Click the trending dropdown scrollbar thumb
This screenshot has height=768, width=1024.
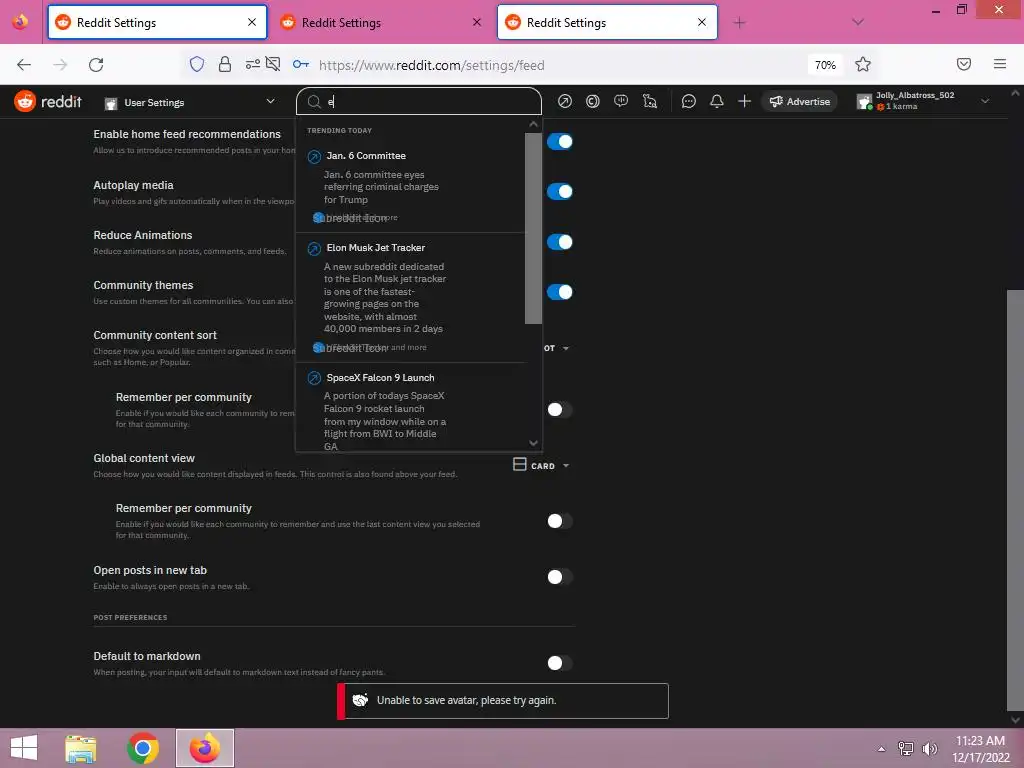(534, 228)
